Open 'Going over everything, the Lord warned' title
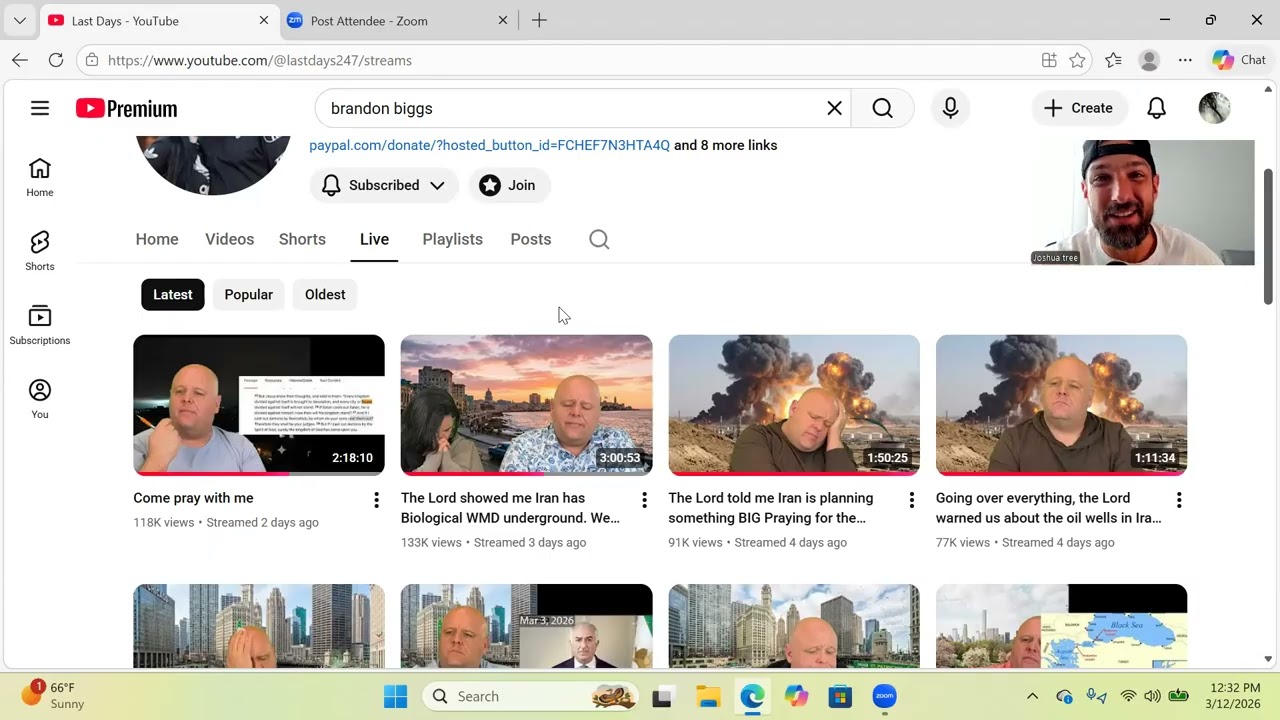This screenshot has width=1280, height=720. [1048, 508]
